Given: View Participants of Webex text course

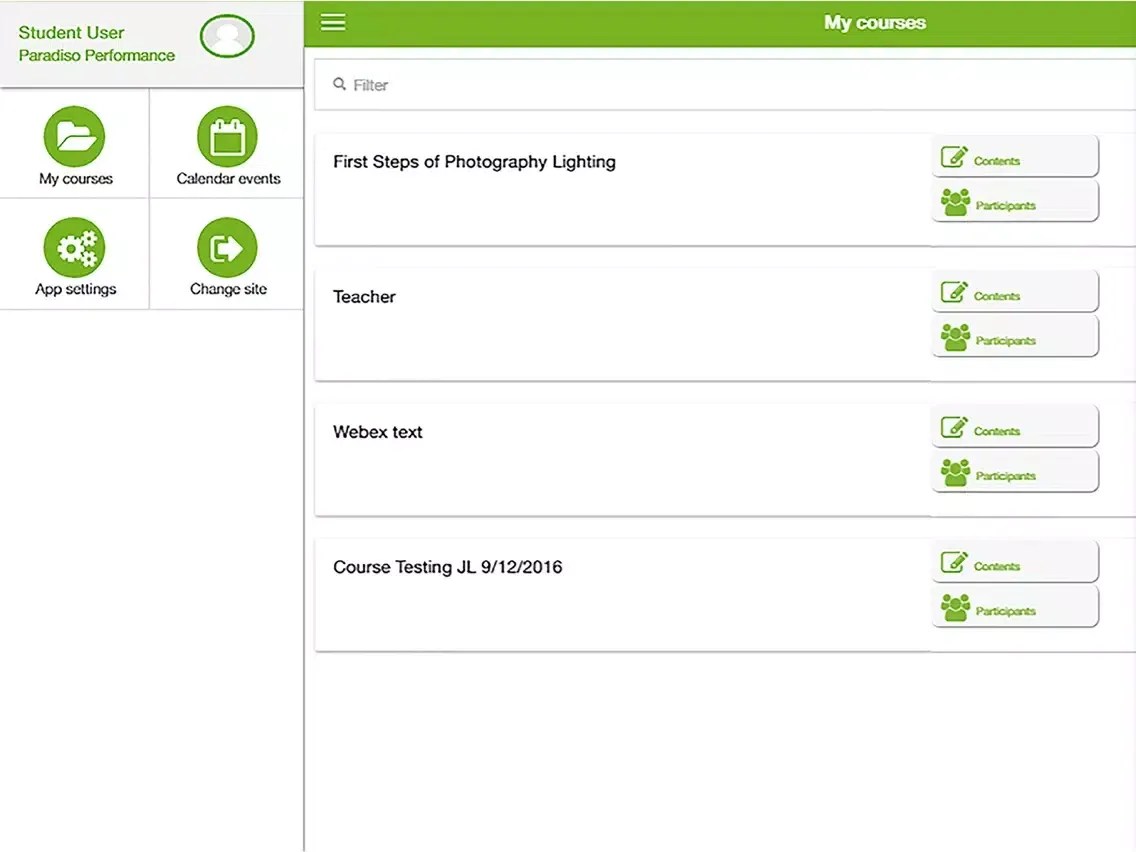Looking at the screenshot, I should point(1015,472).
